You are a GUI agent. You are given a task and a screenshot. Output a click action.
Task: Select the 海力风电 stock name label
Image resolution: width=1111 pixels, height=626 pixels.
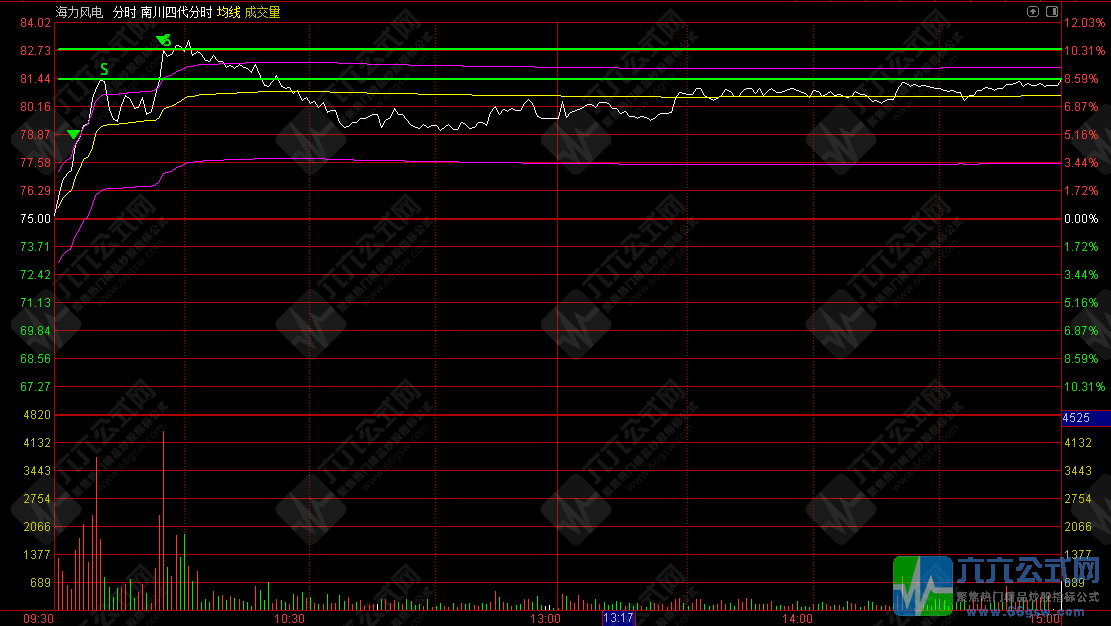(79, 12)
